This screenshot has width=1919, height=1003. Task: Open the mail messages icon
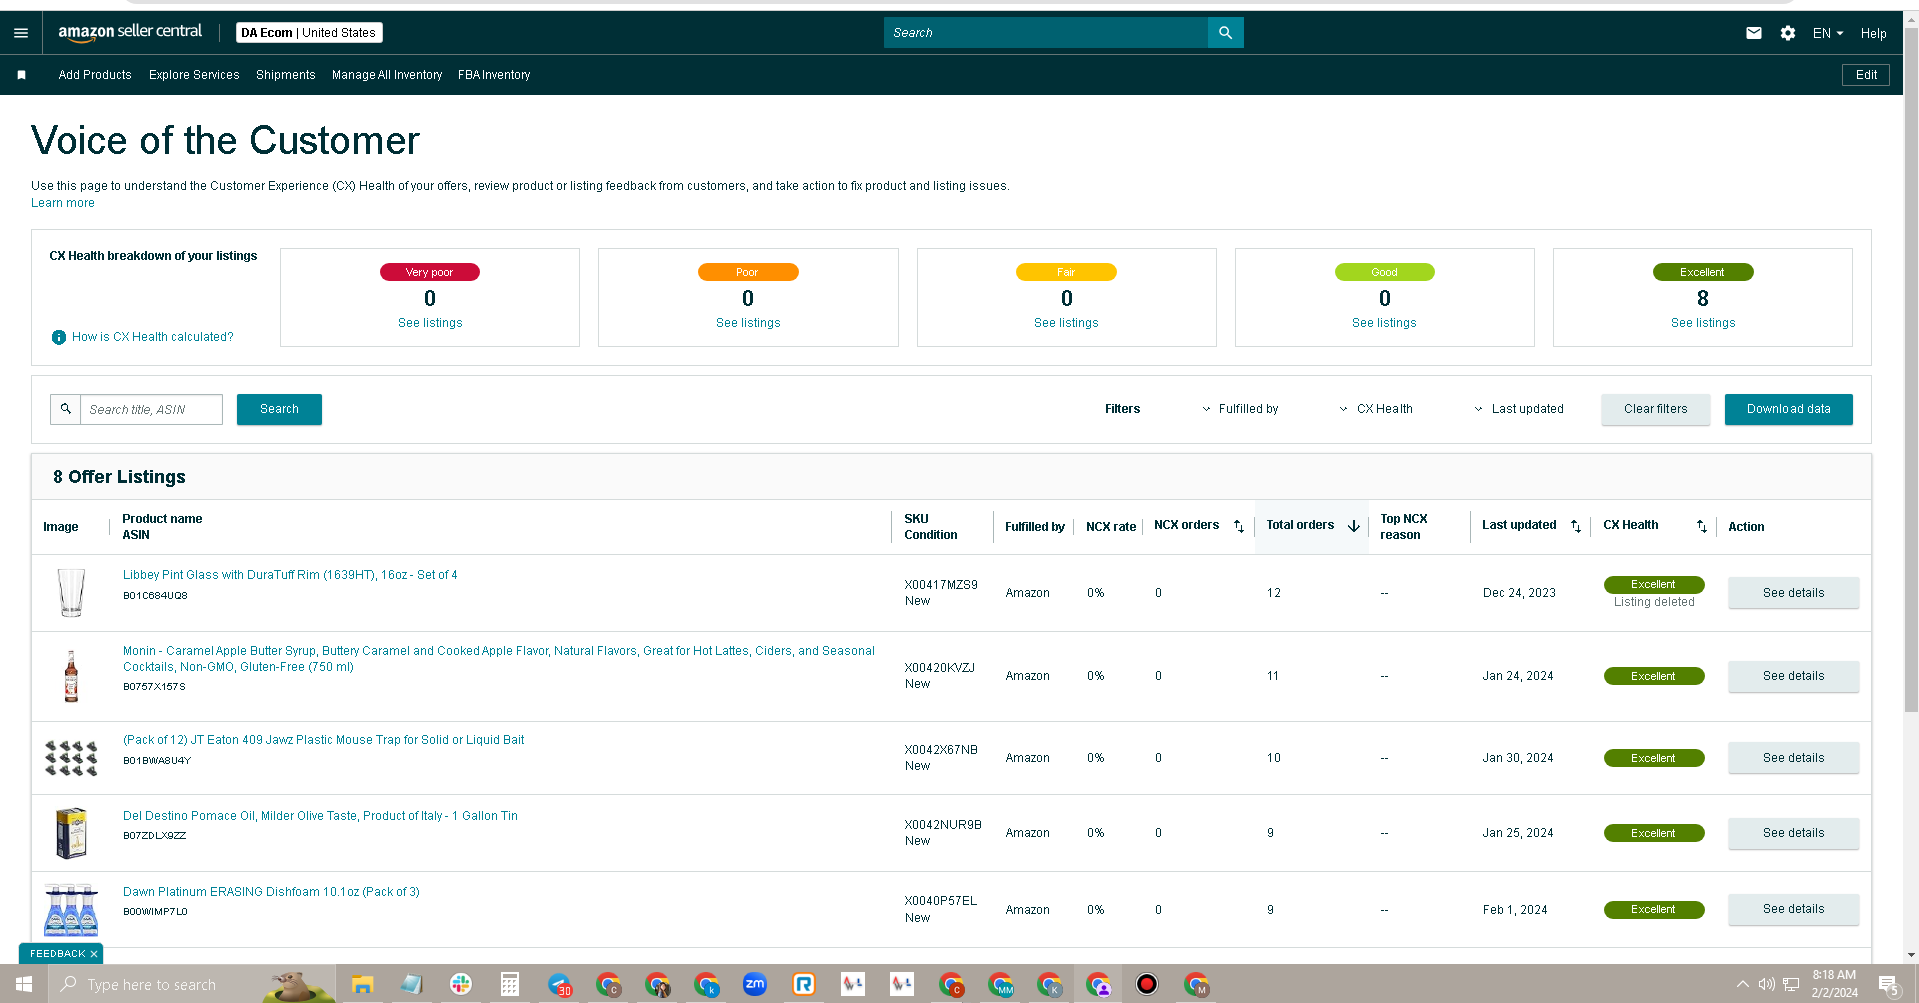[x=1753, y=33]
